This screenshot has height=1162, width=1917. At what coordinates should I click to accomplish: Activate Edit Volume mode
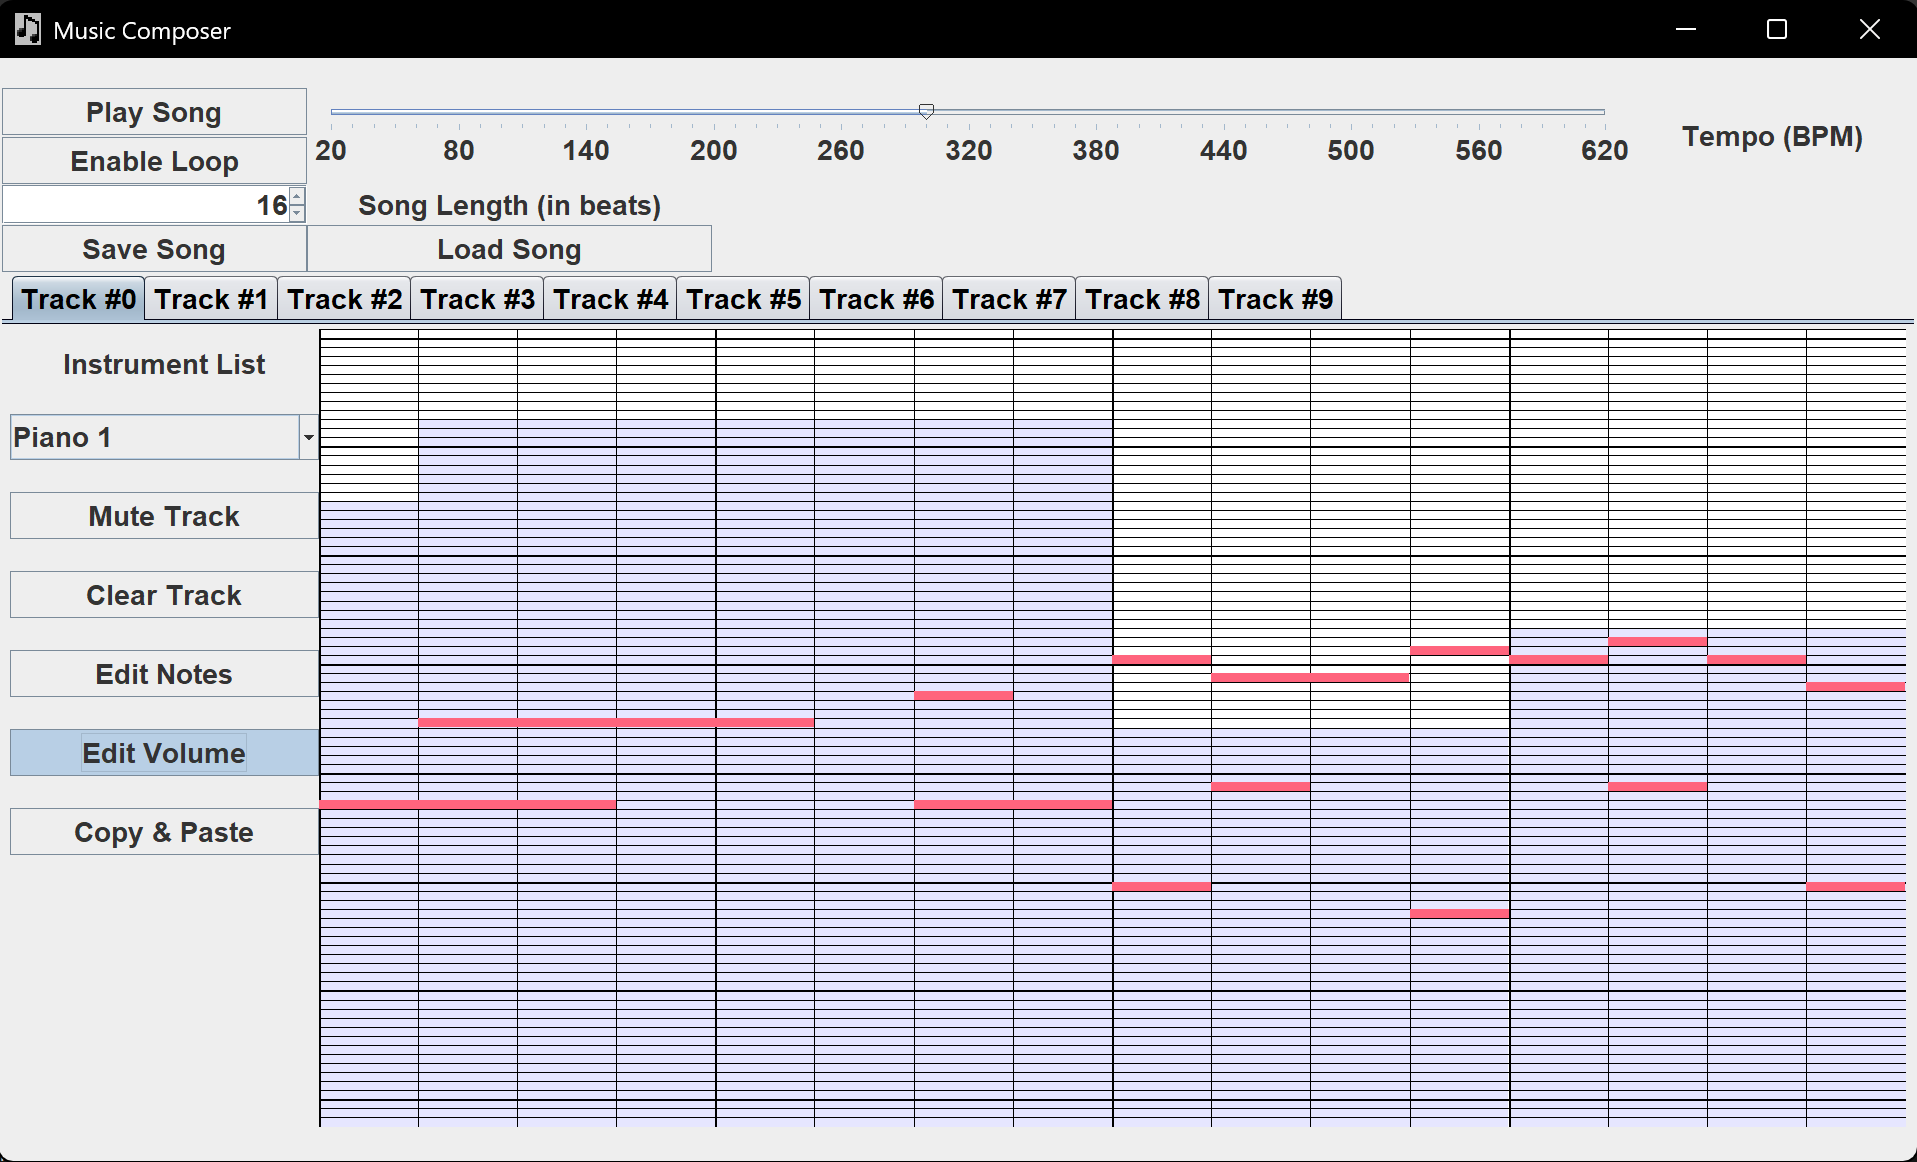pyautogui.click(x=164, y=753)
